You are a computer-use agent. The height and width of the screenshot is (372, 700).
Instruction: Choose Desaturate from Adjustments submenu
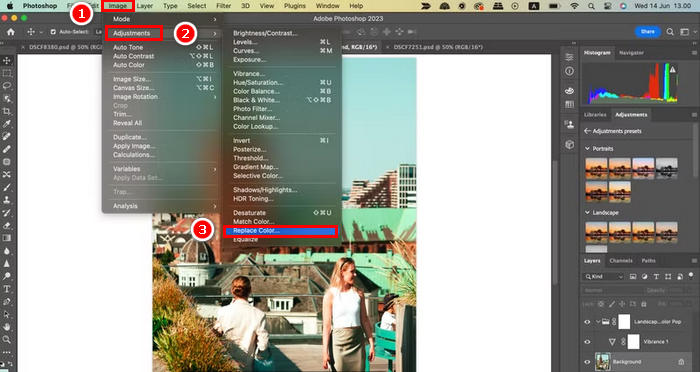click(x=283, y=213)
